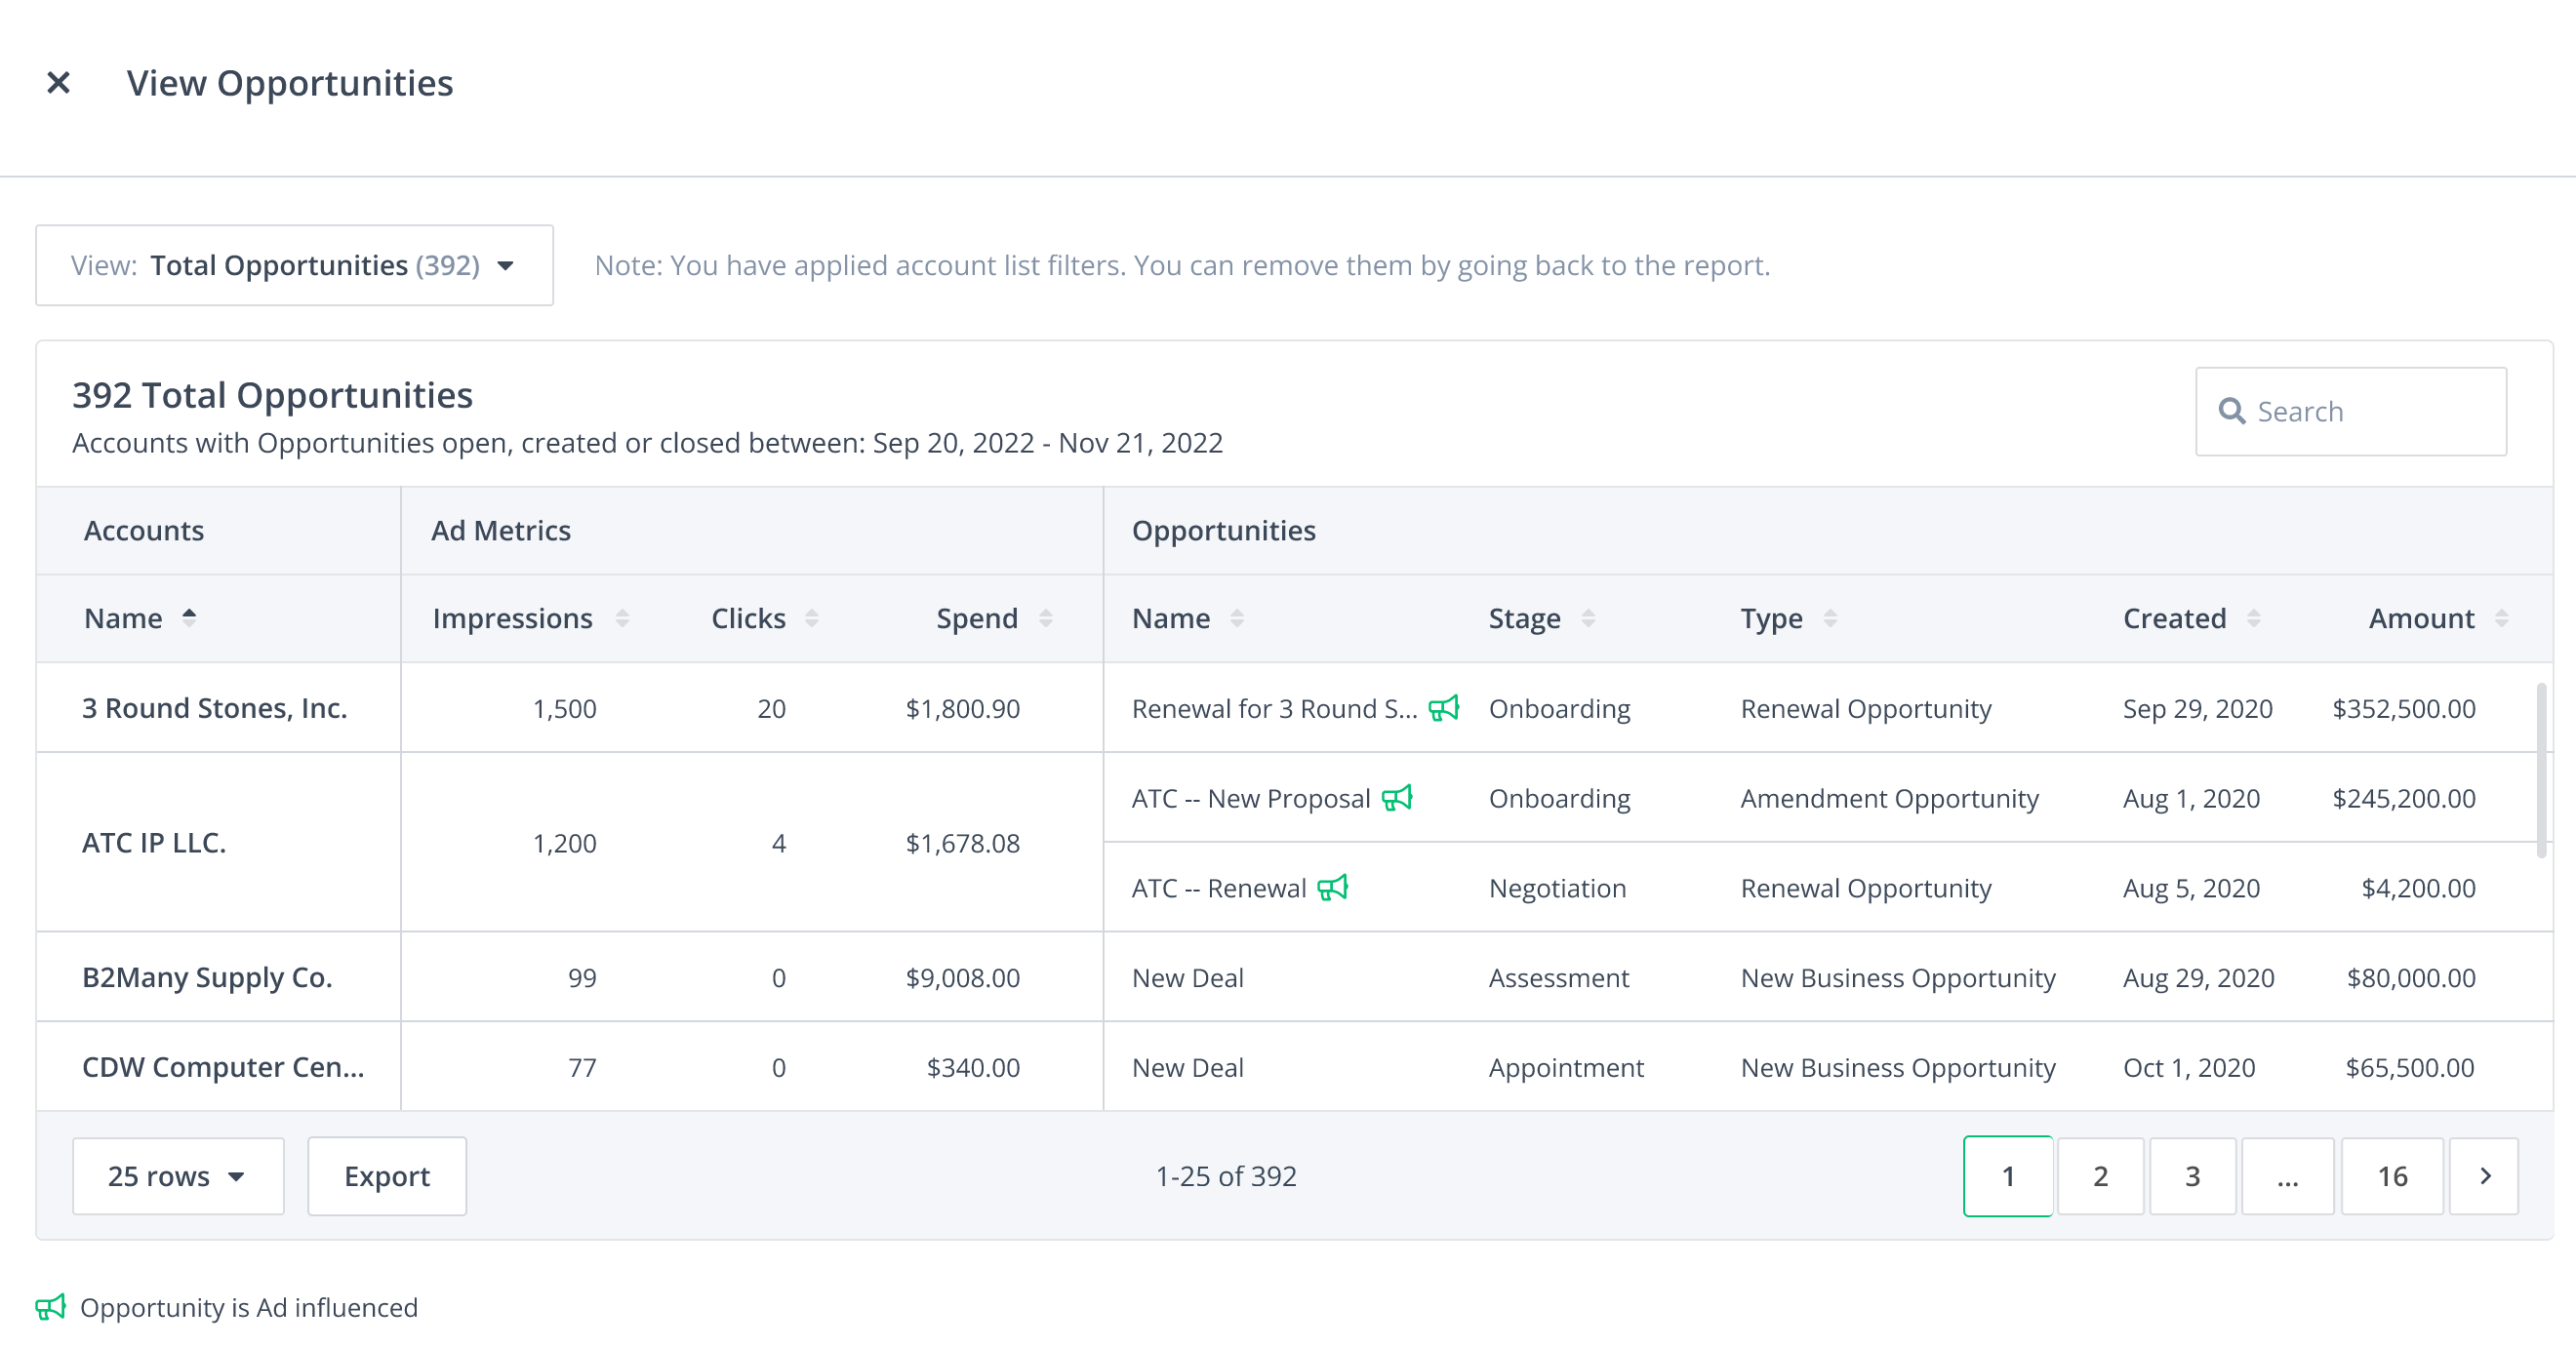Toggle sort on Created column

[x=2253, y=618]
